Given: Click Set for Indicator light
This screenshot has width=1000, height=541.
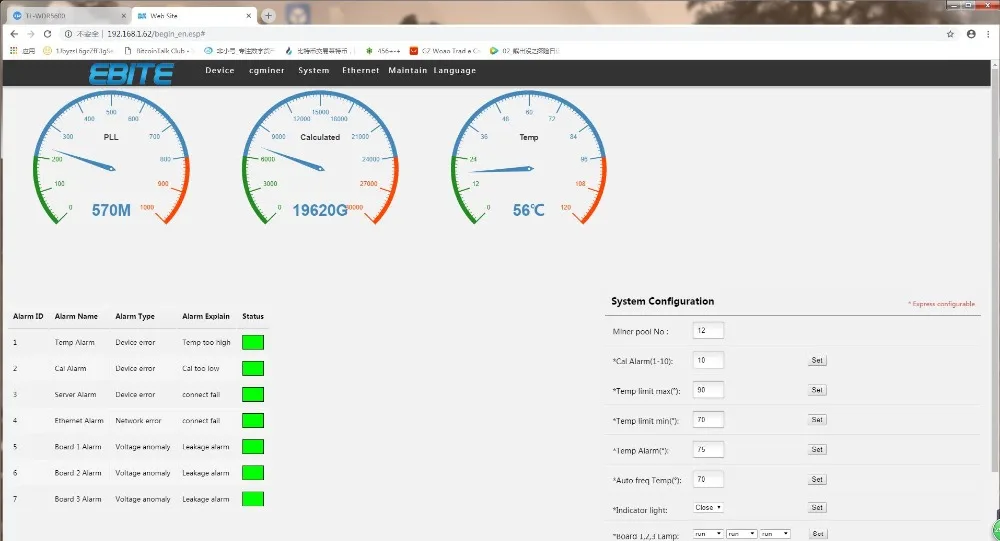Looking at the screenshot, I should [x=817, y=508].
